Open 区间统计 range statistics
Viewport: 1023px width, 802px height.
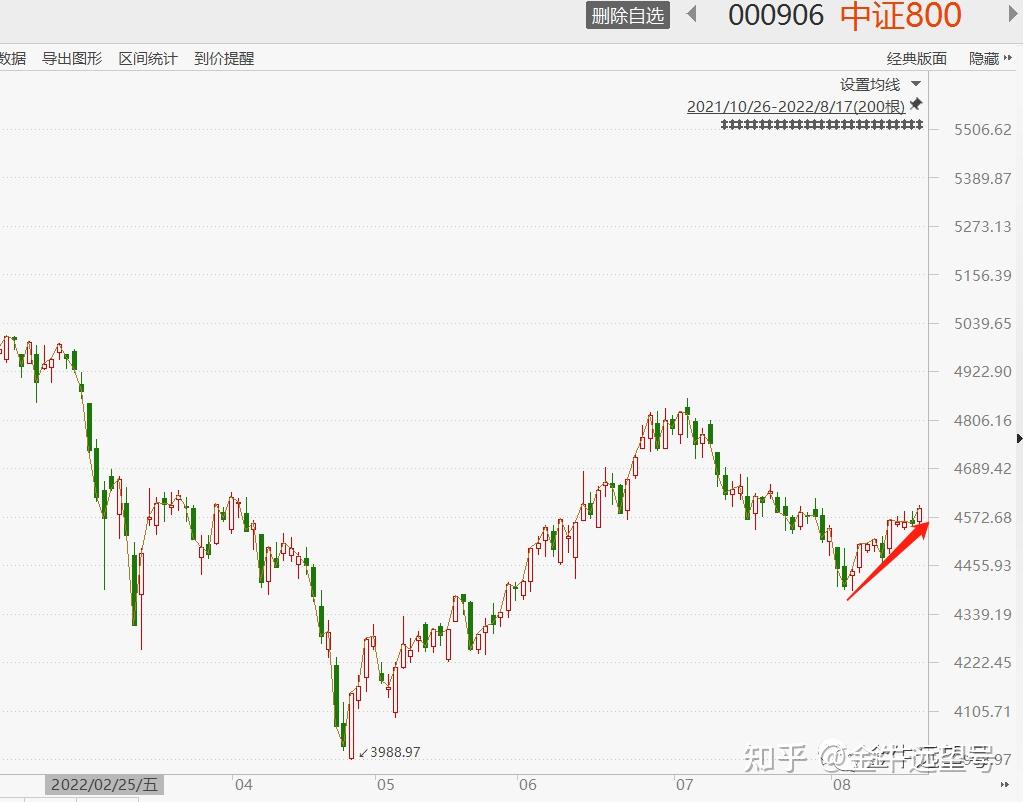pyautogui.click(x=148, y=59)
